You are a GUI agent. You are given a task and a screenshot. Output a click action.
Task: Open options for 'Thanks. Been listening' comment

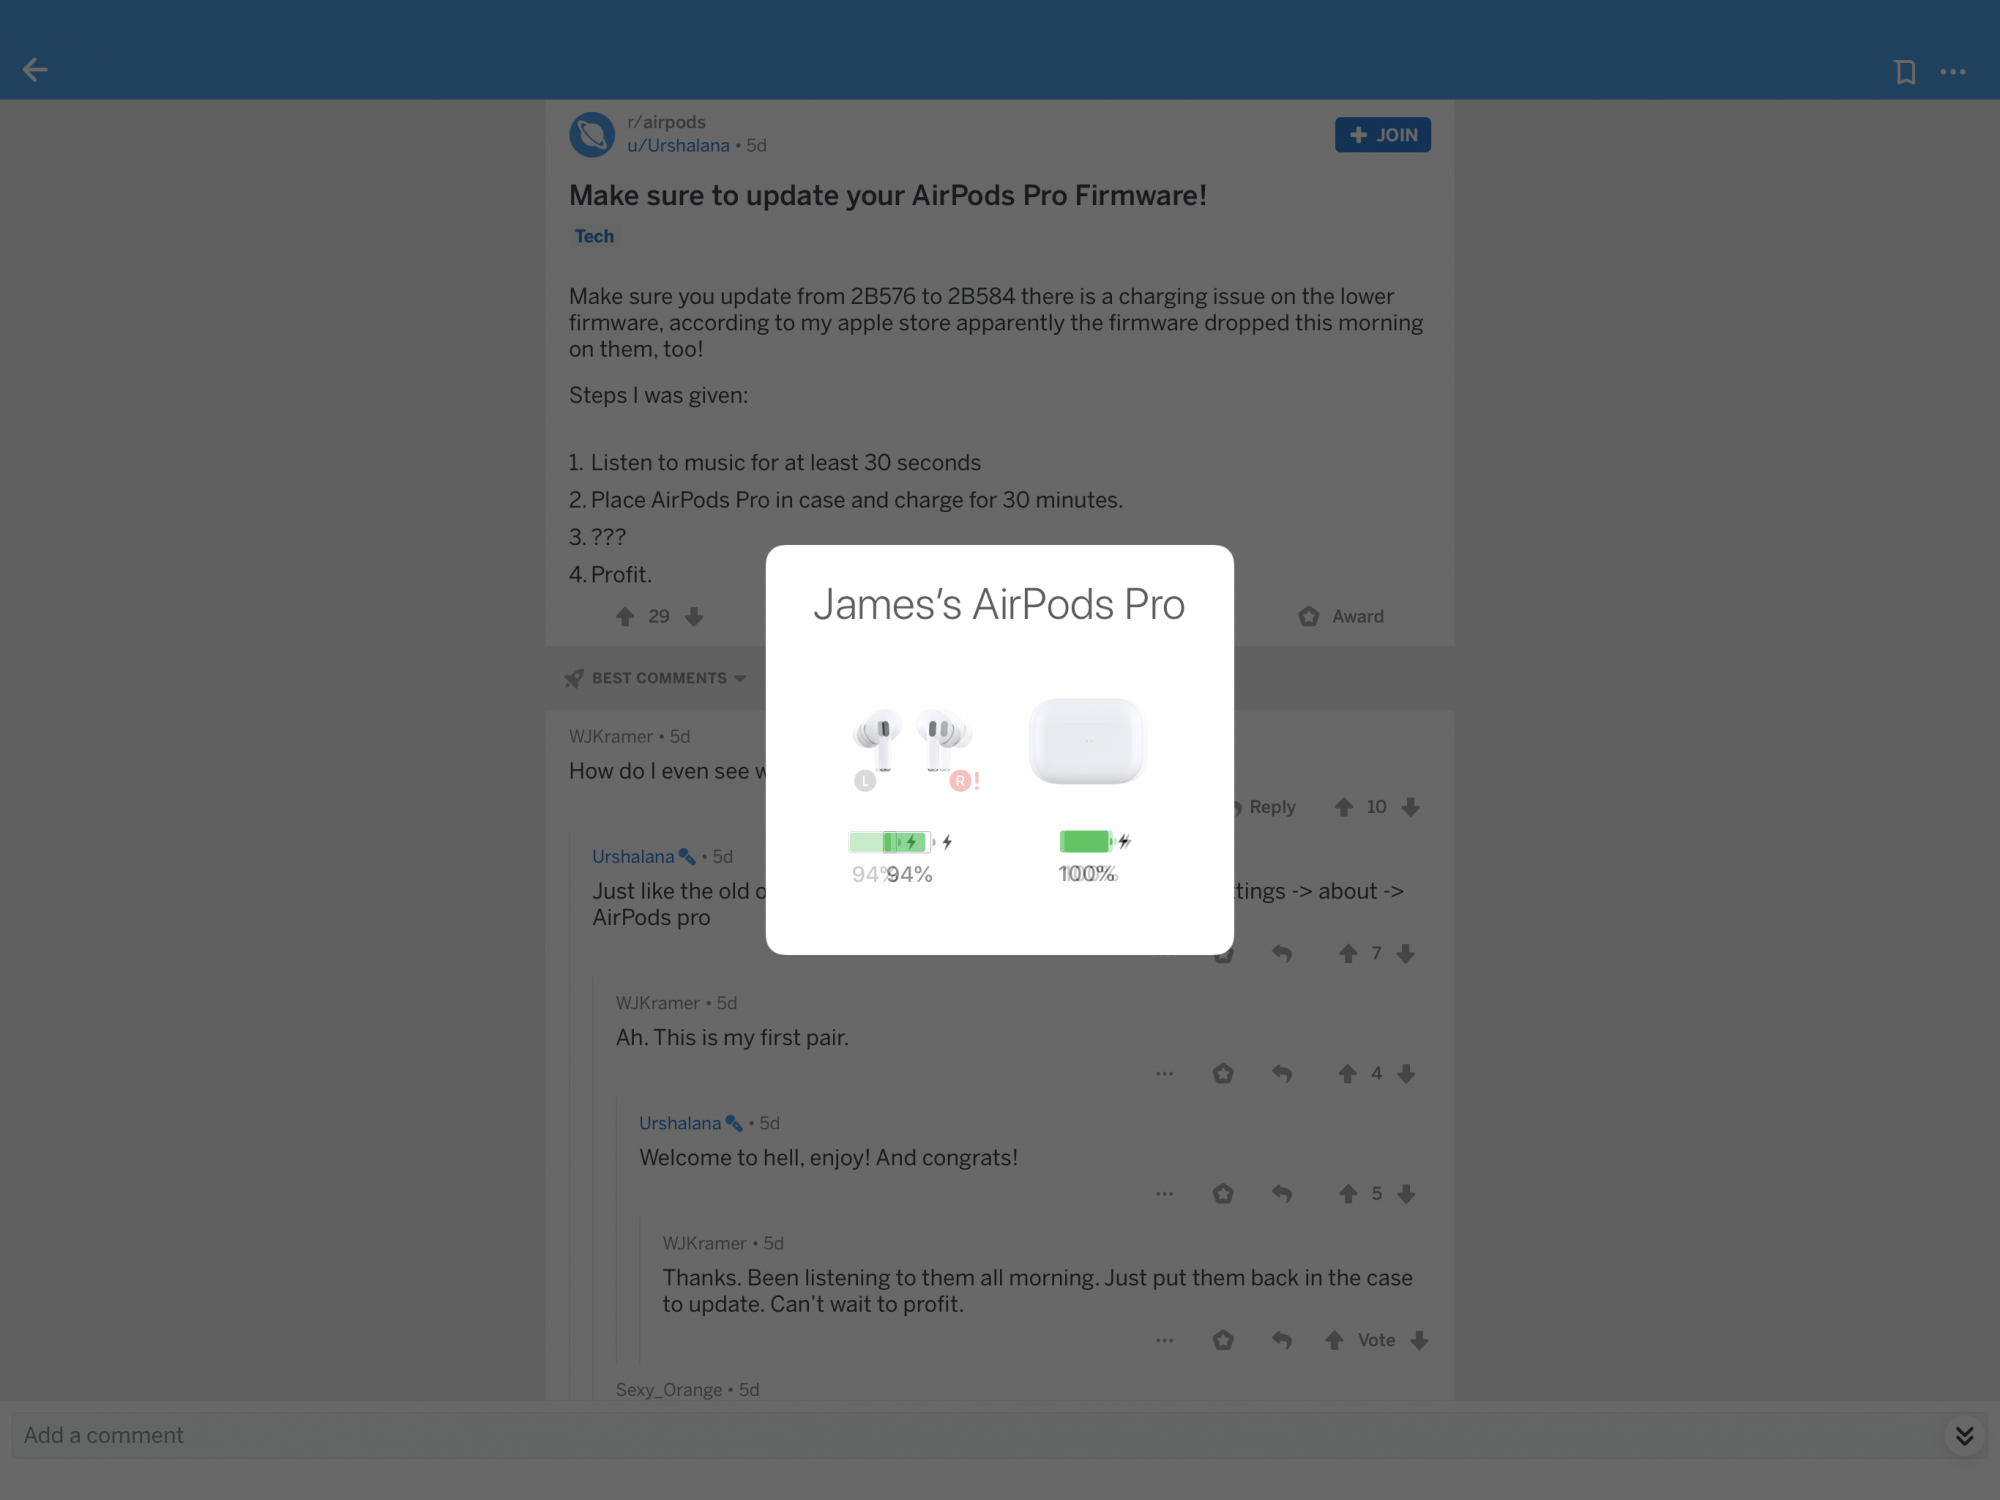(x=1165, y=1341)
